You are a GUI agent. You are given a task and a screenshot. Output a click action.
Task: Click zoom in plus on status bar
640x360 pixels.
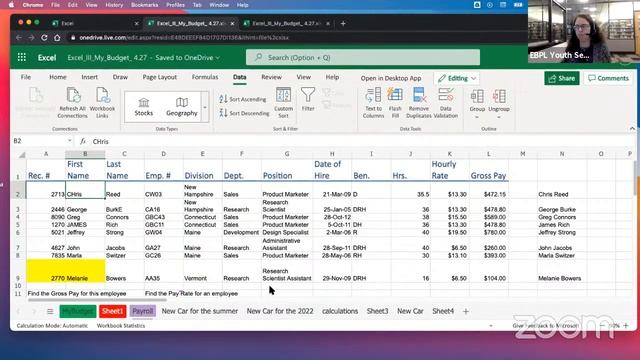(x=626, y=326)
